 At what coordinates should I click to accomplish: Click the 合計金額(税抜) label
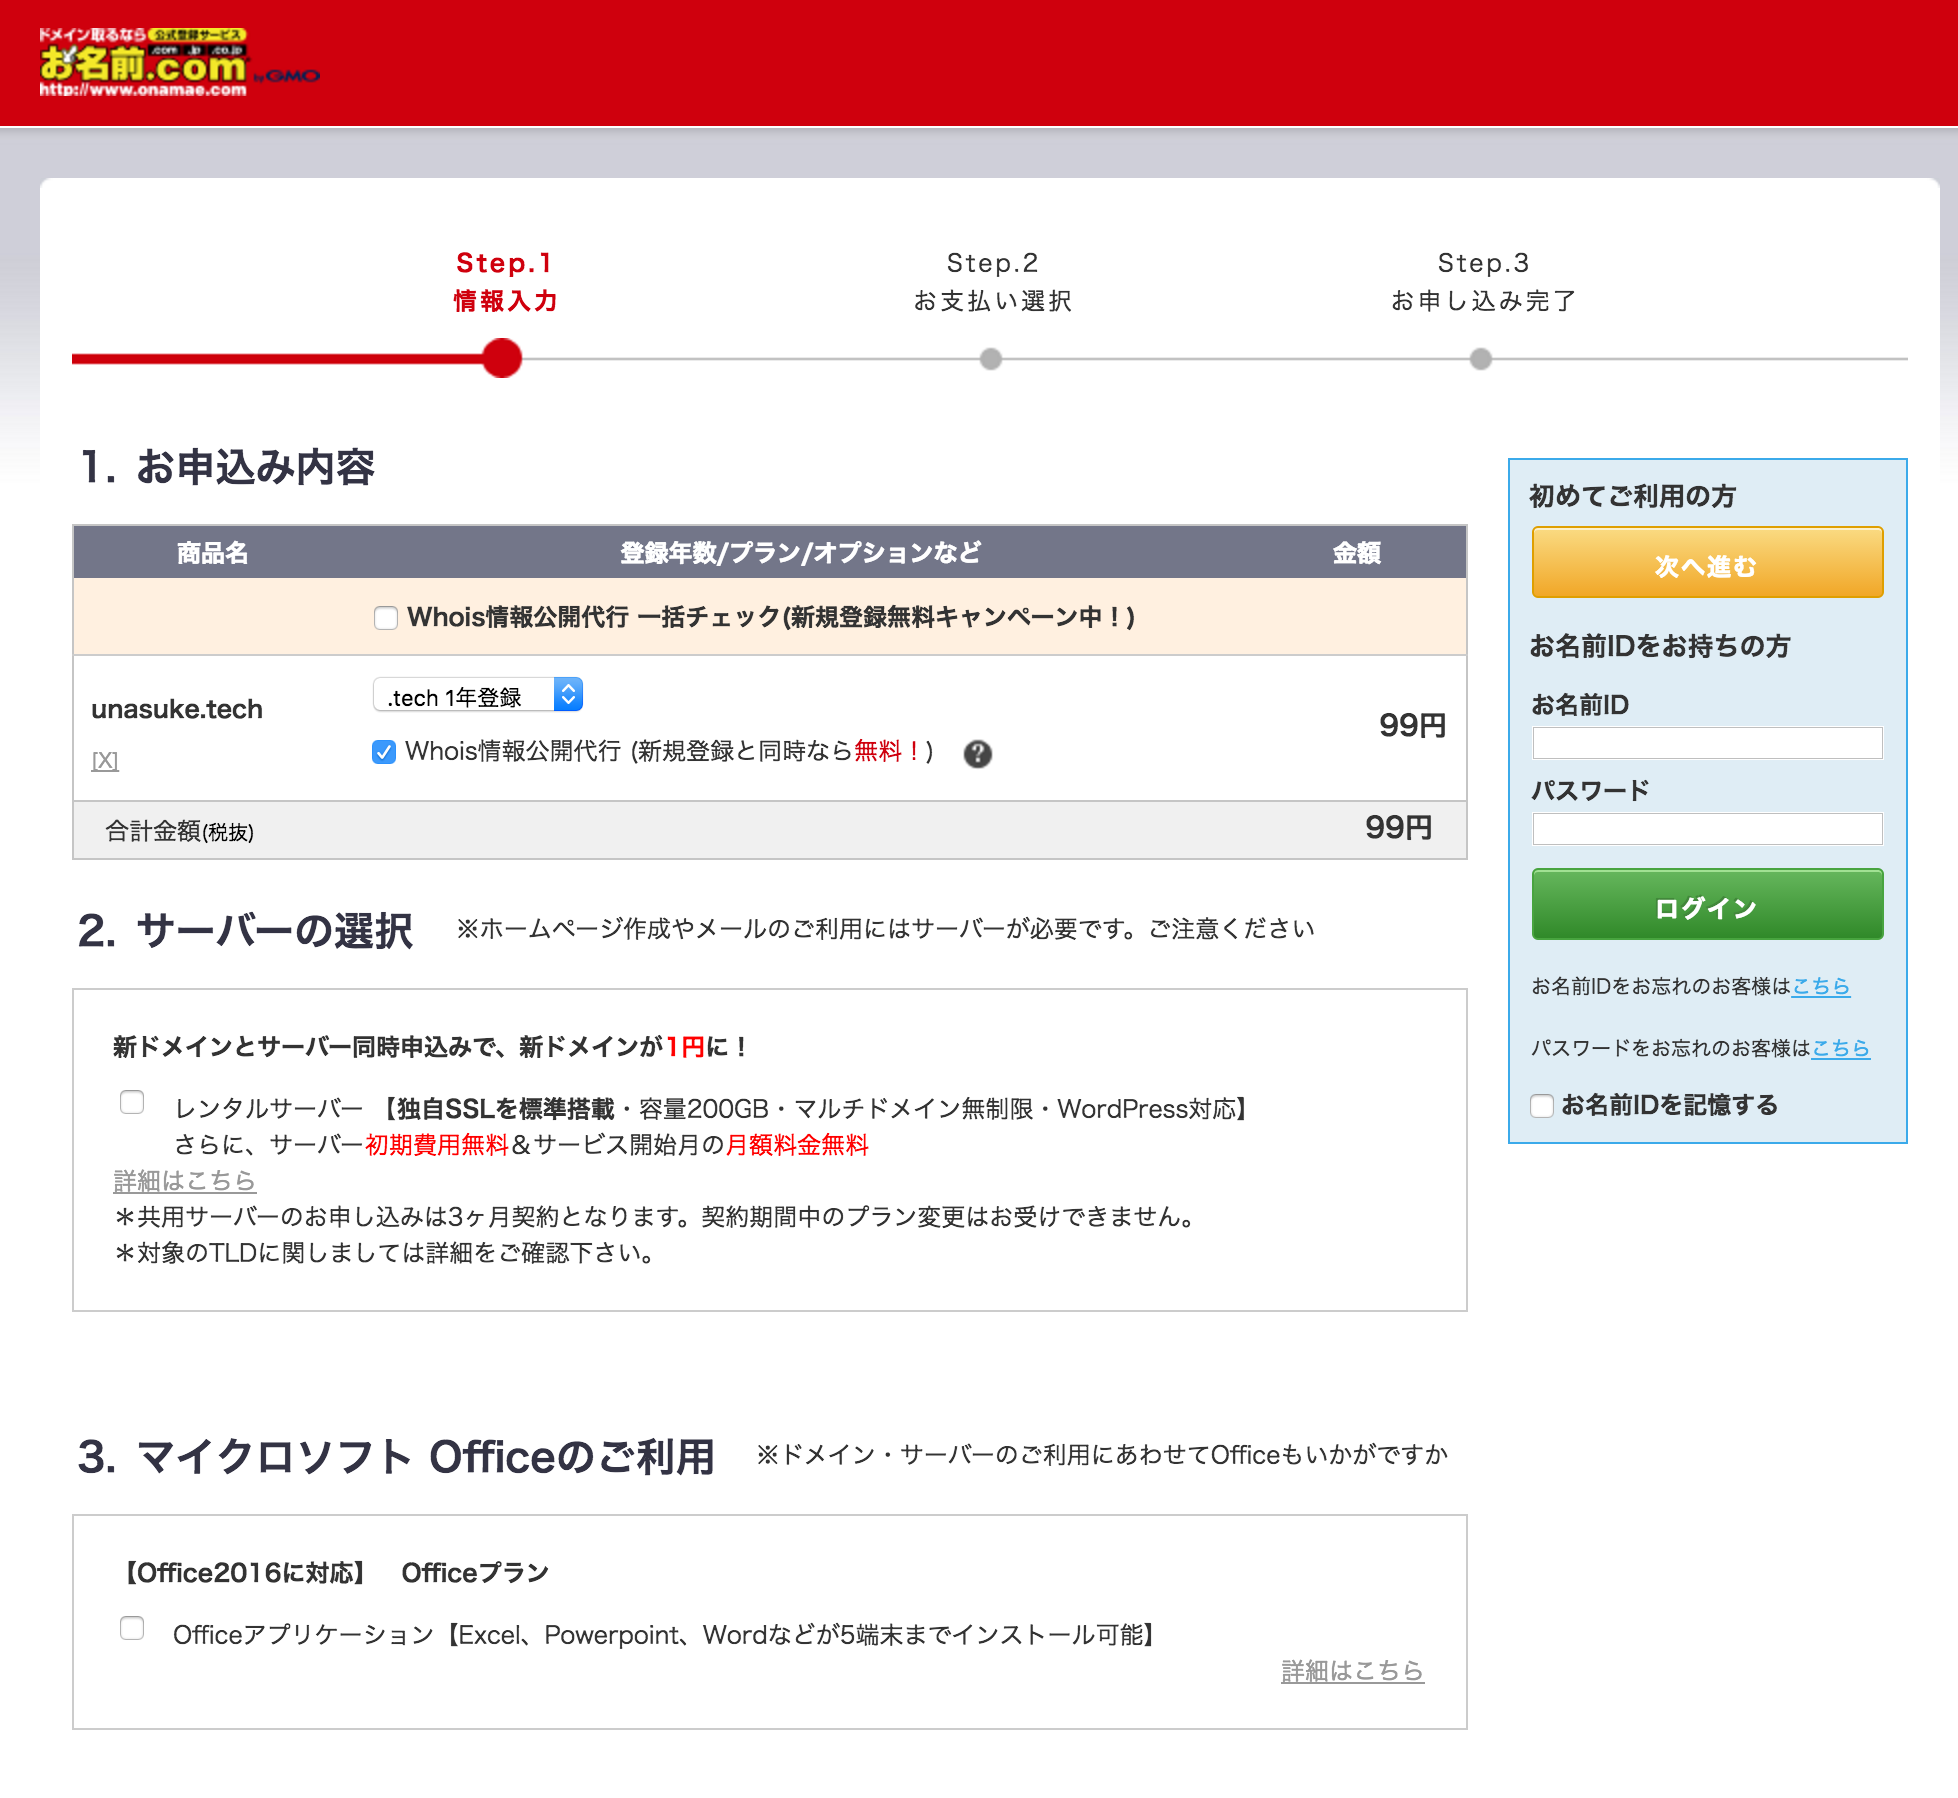coord(180,831)
